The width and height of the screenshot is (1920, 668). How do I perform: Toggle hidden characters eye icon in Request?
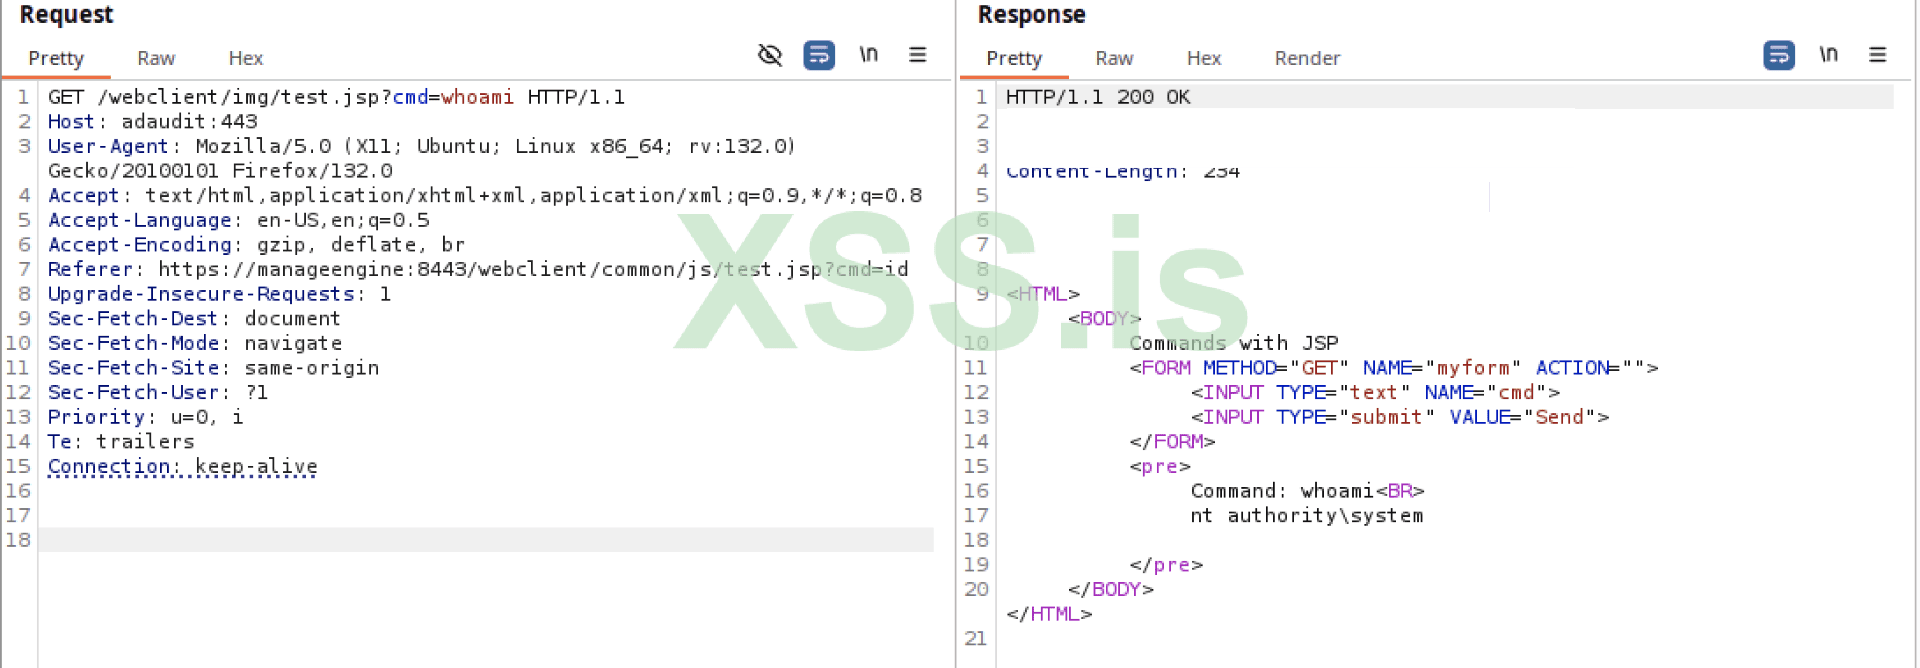769,55
